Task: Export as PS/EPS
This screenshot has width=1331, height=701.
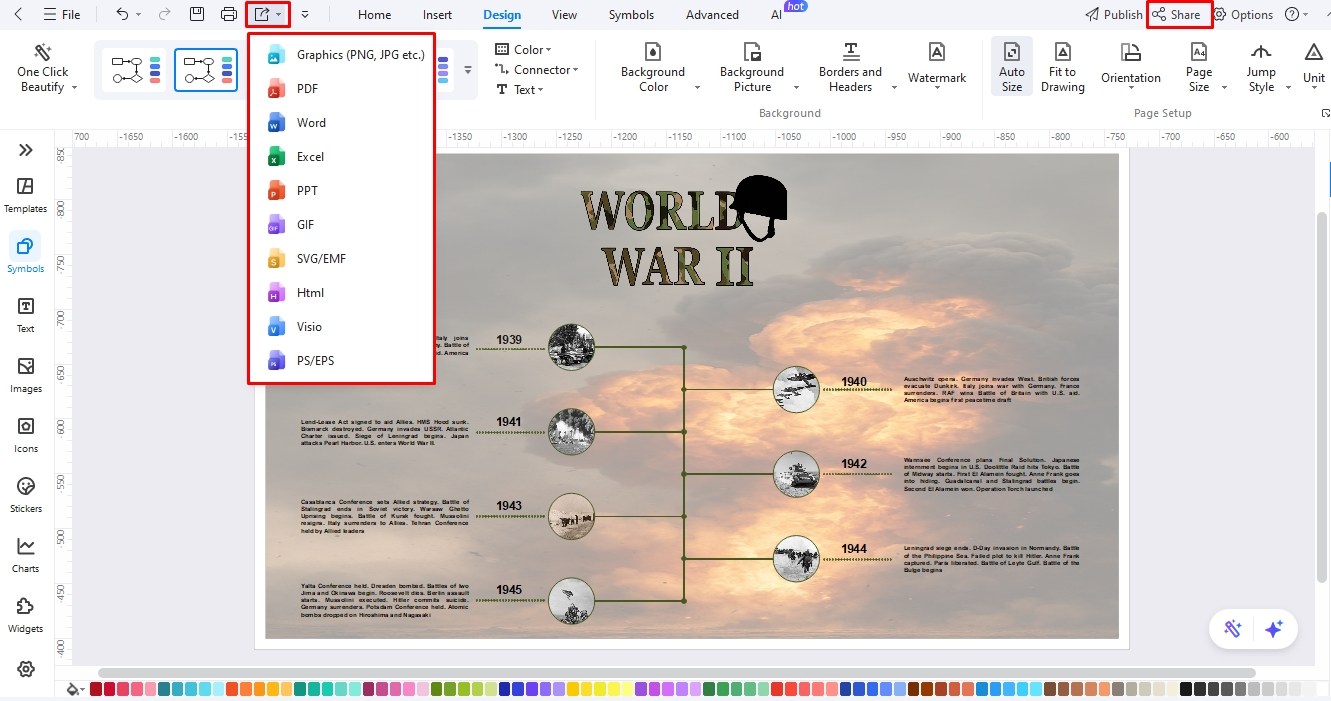Action: click(x=341, y=361)
